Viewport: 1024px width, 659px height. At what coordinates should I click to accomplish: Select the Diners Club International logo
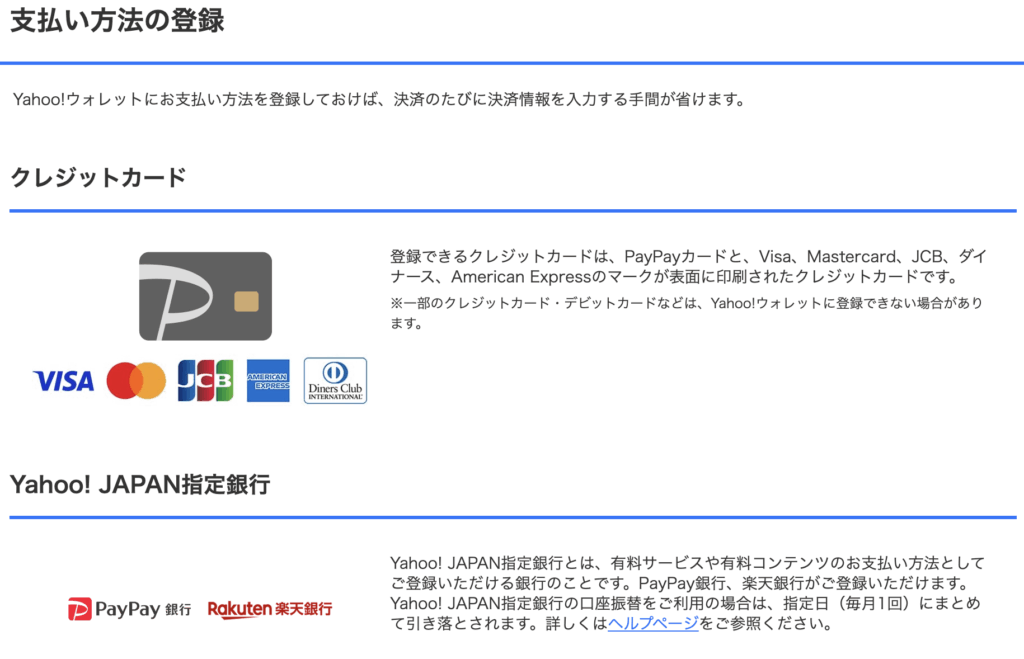click(335, 381)
